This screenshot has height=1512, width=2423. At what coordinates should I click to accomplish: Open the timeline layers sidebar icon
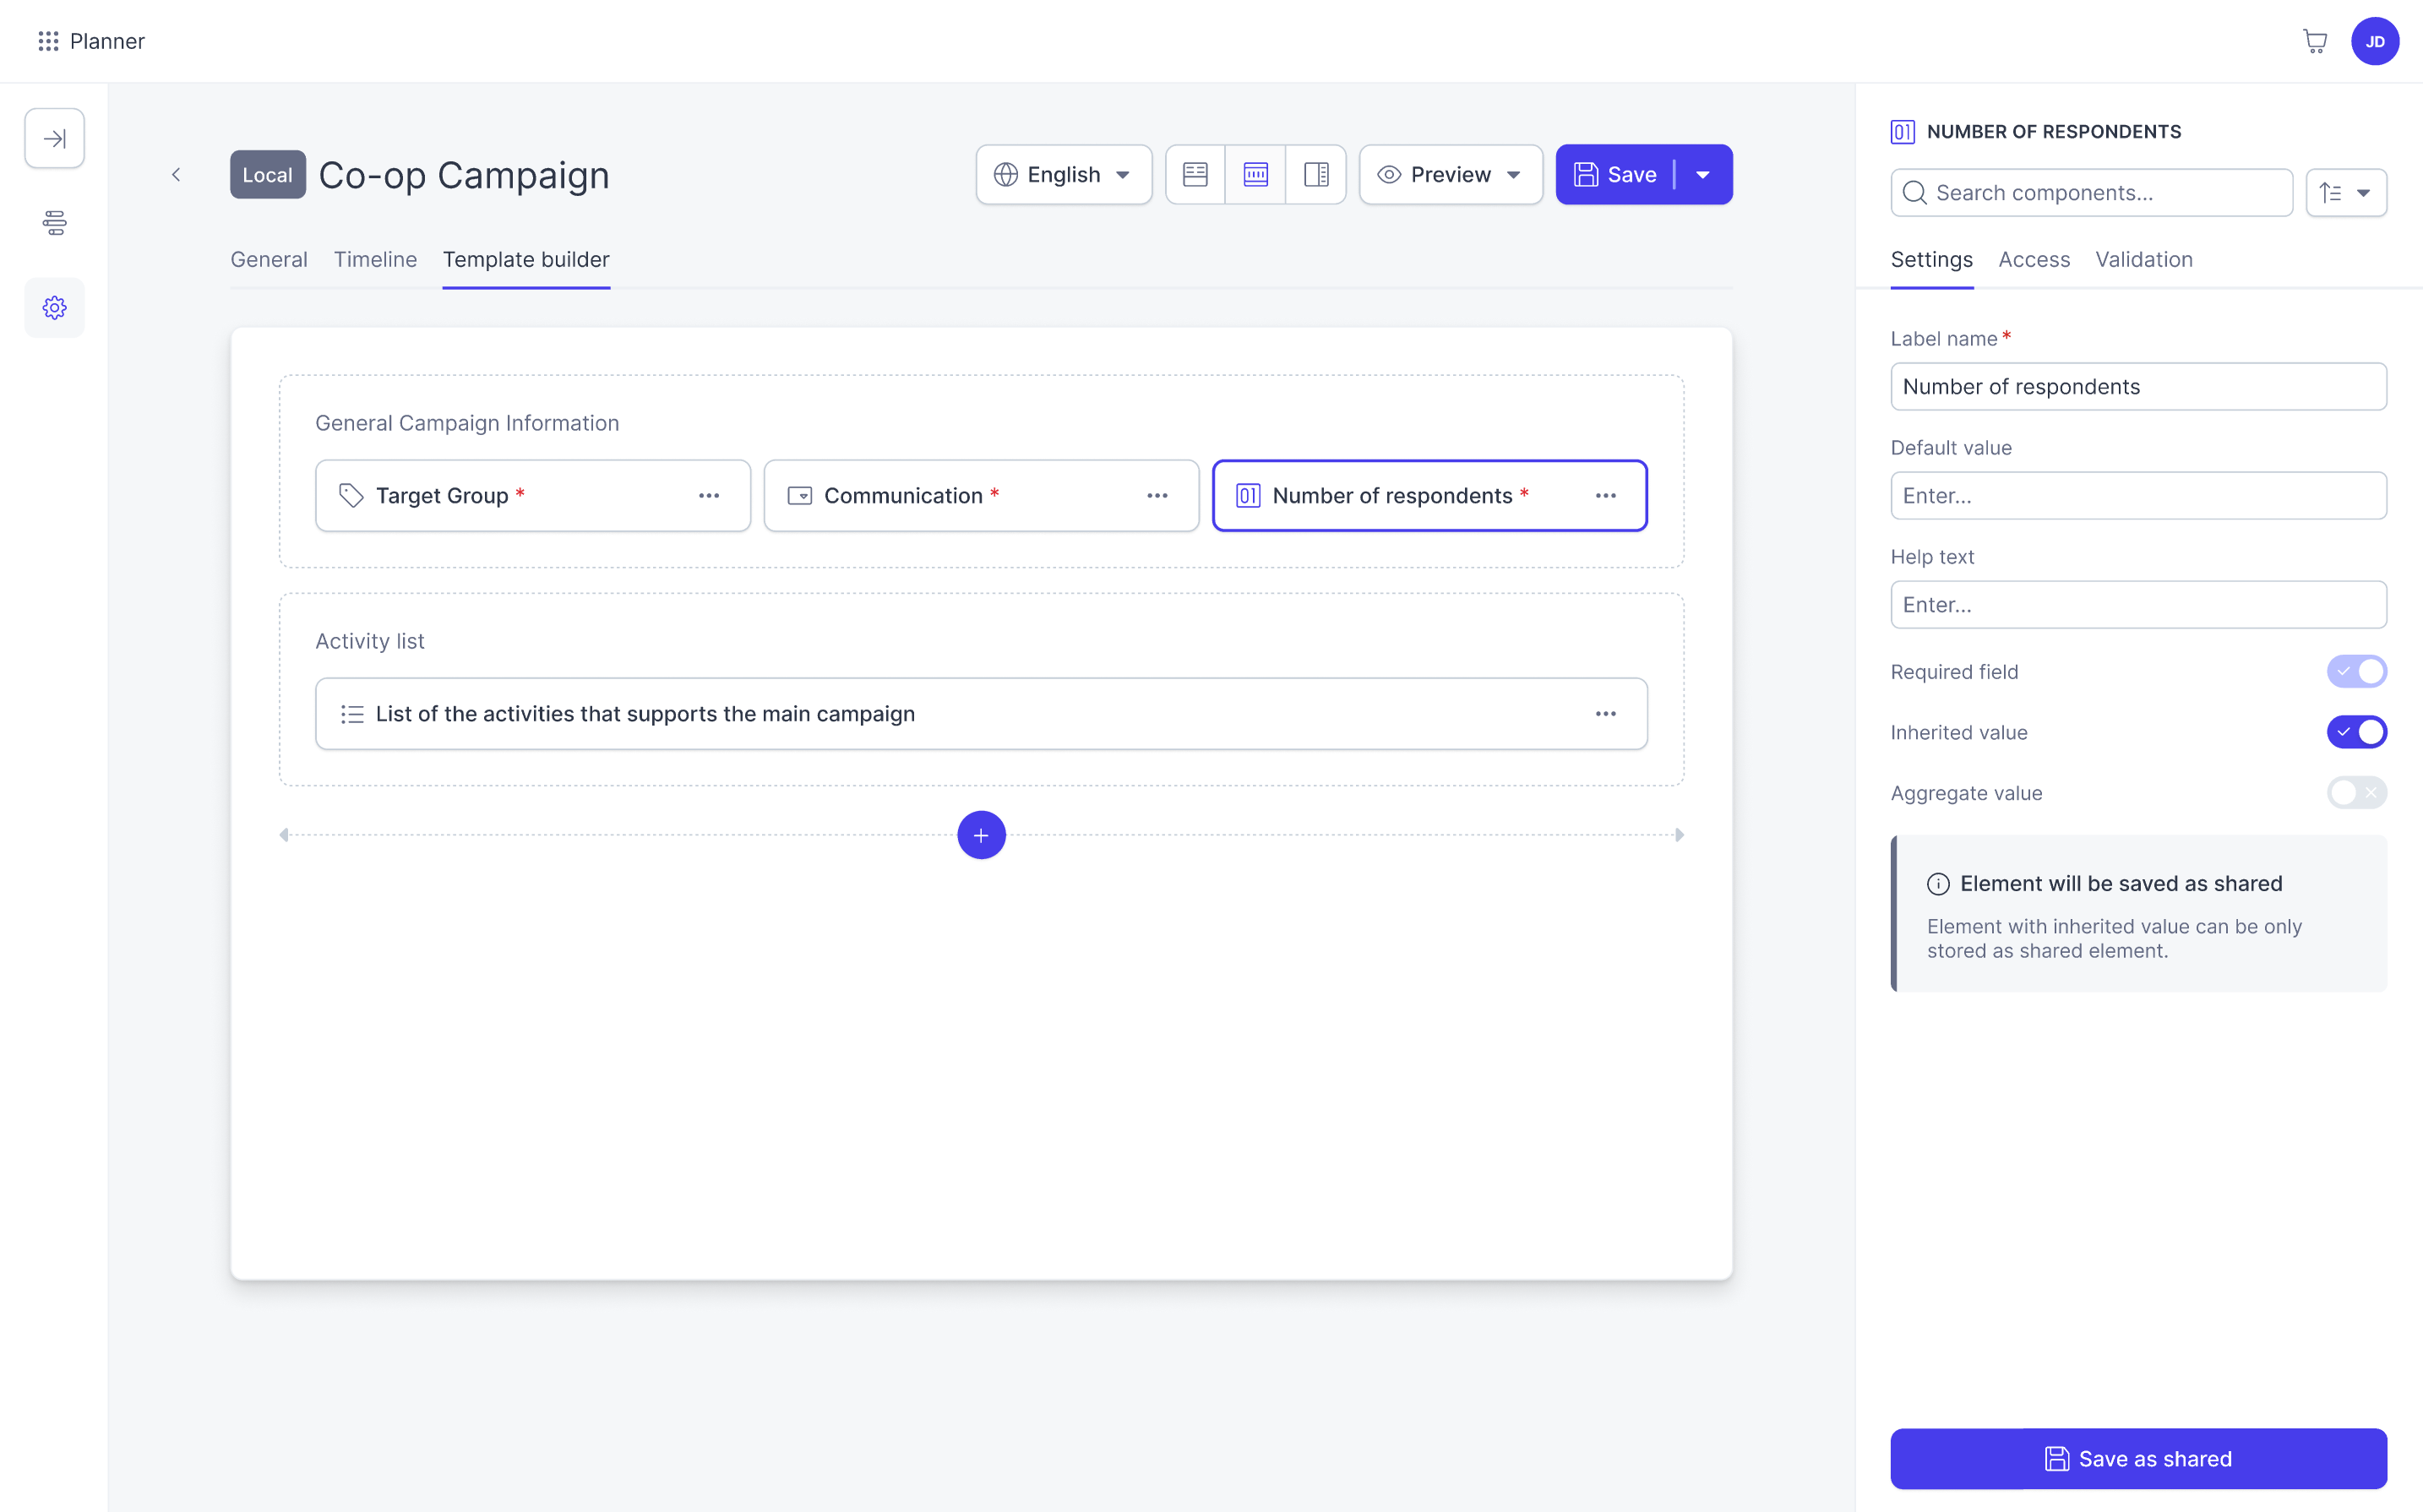[54, 222]
